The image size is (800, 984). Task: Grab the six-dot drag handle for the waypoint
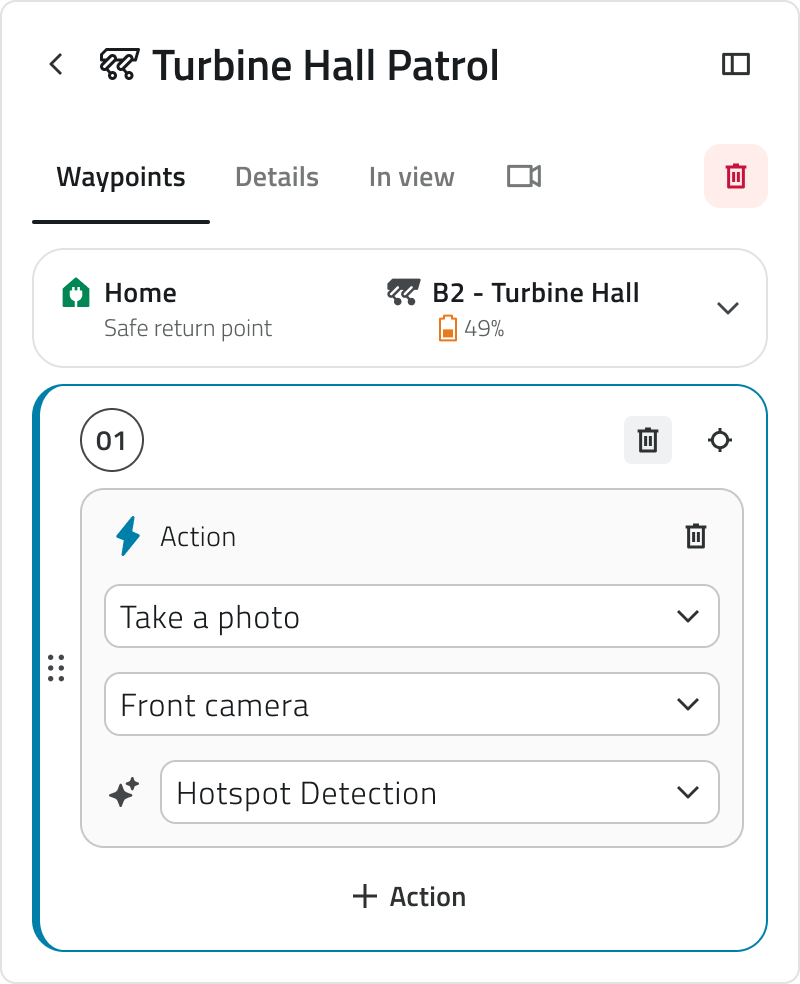click(x=56, y=668)
